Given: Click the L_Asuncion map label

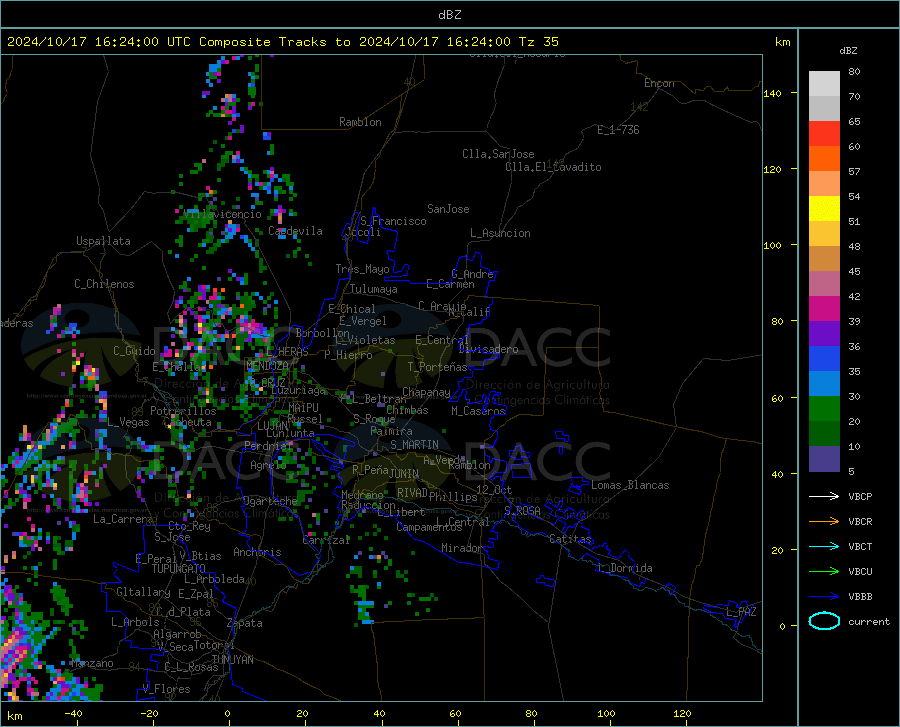Looking at the screenshot, I should 500,233.
